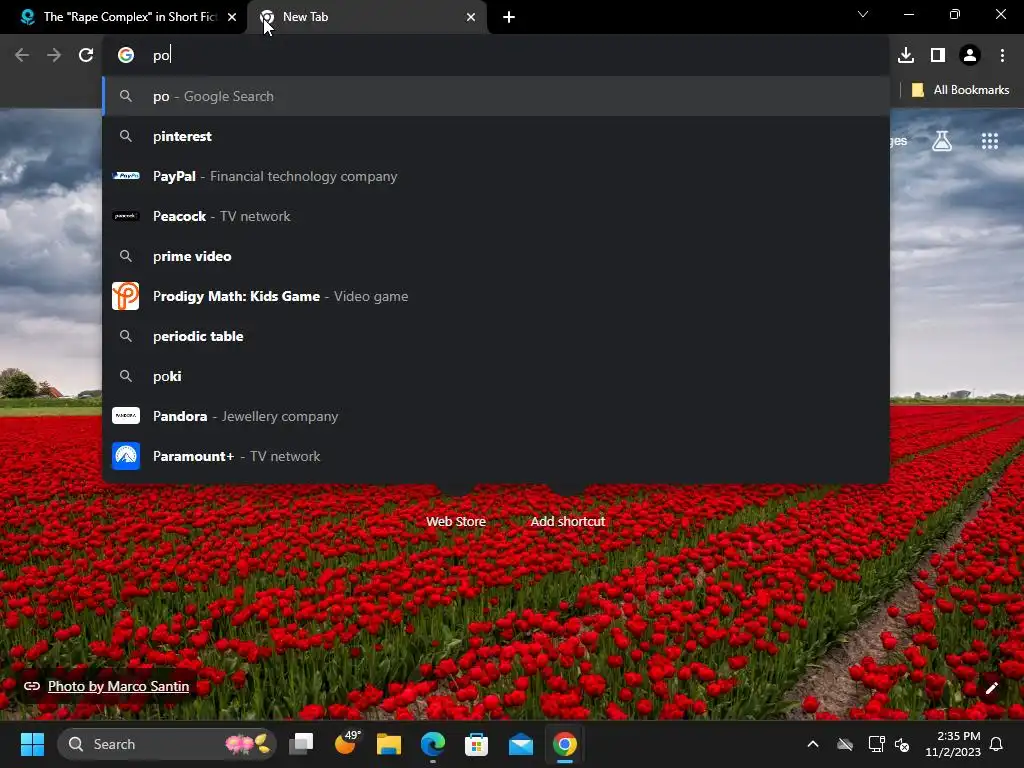Show hidden system tray icons
The image size is (1024, 768).
(813, 744)
